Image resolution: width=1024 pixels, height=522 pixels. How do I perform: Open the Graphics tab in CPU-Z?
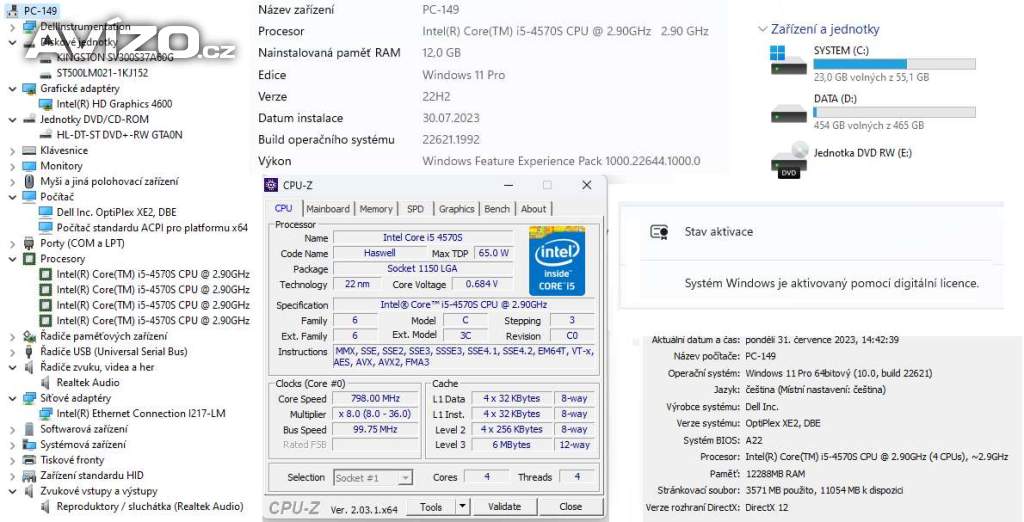(x=456, y=209)
